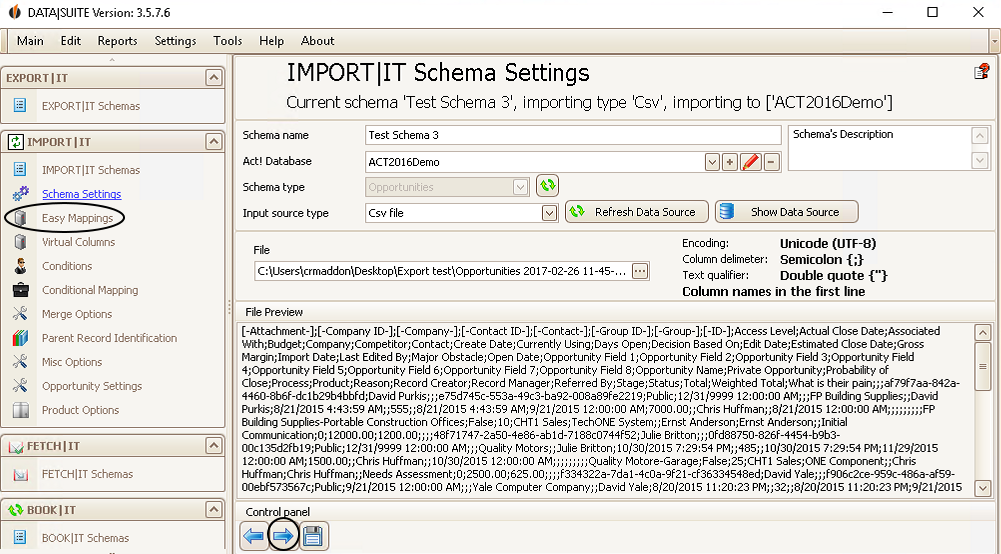Click the Virtual Columns icon
The width and height of the screenshot is (1001, 554).
click(20, 242)
